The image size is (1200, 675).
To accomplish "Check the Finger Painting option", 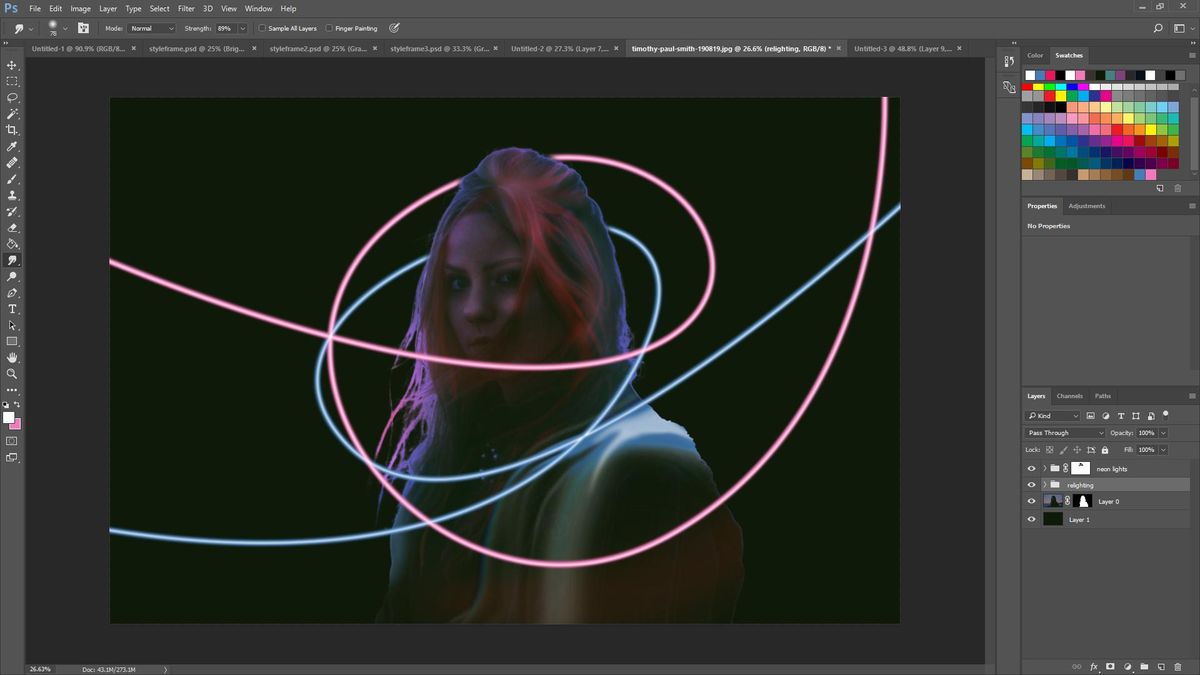I will pos(330,28).
